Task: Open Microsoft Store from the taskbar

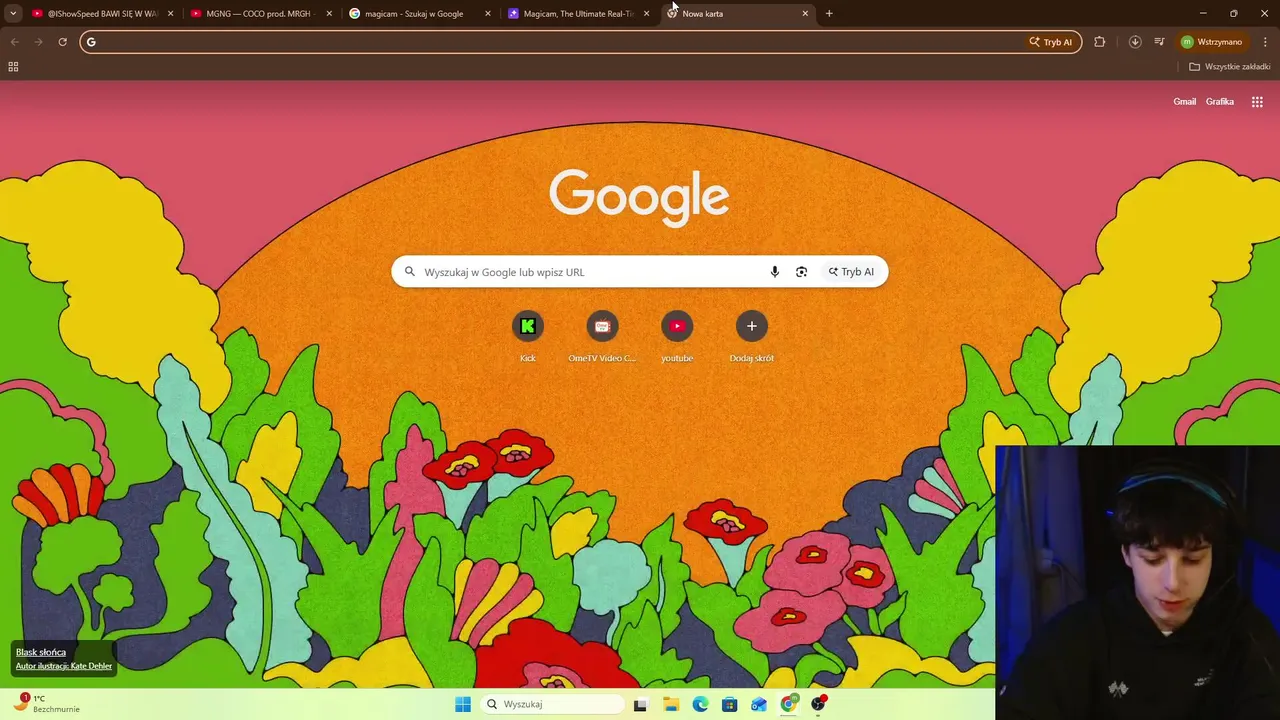Action: (730, 704)
